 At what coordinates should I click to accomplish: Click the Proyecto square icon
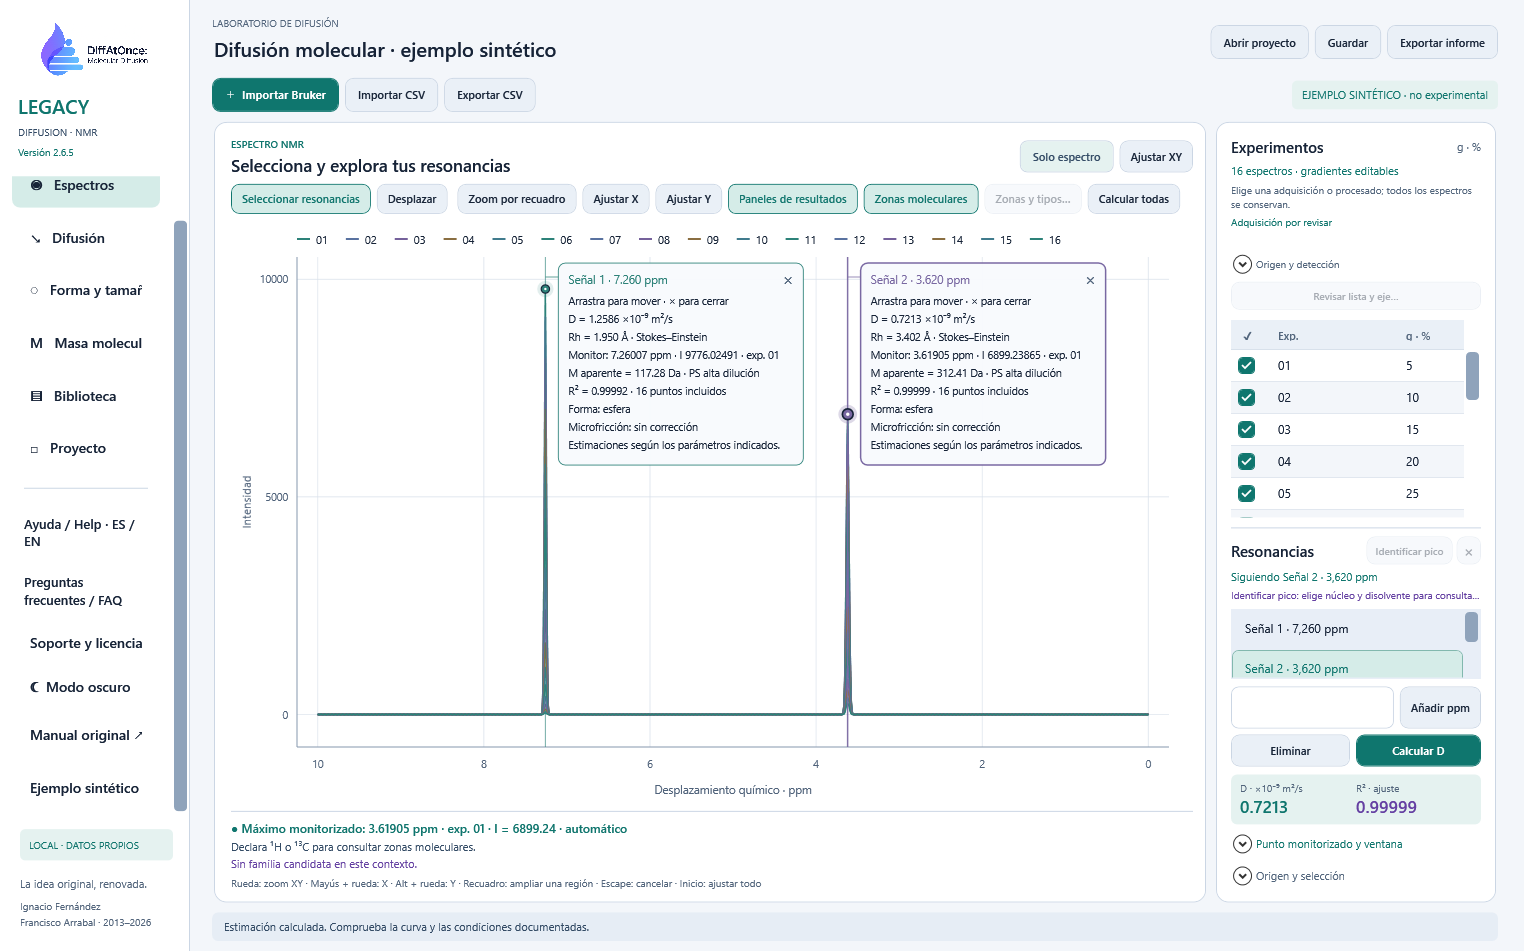34,449
